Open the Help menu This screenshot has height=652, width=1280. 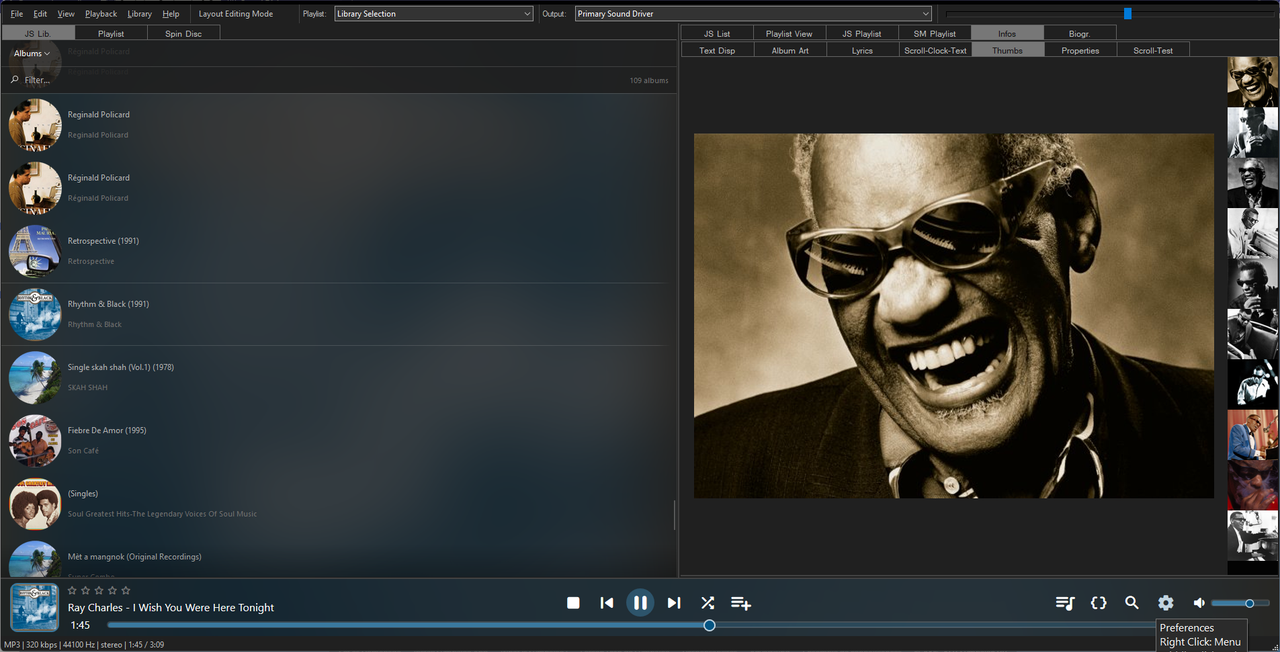click(x=171, y=14)
